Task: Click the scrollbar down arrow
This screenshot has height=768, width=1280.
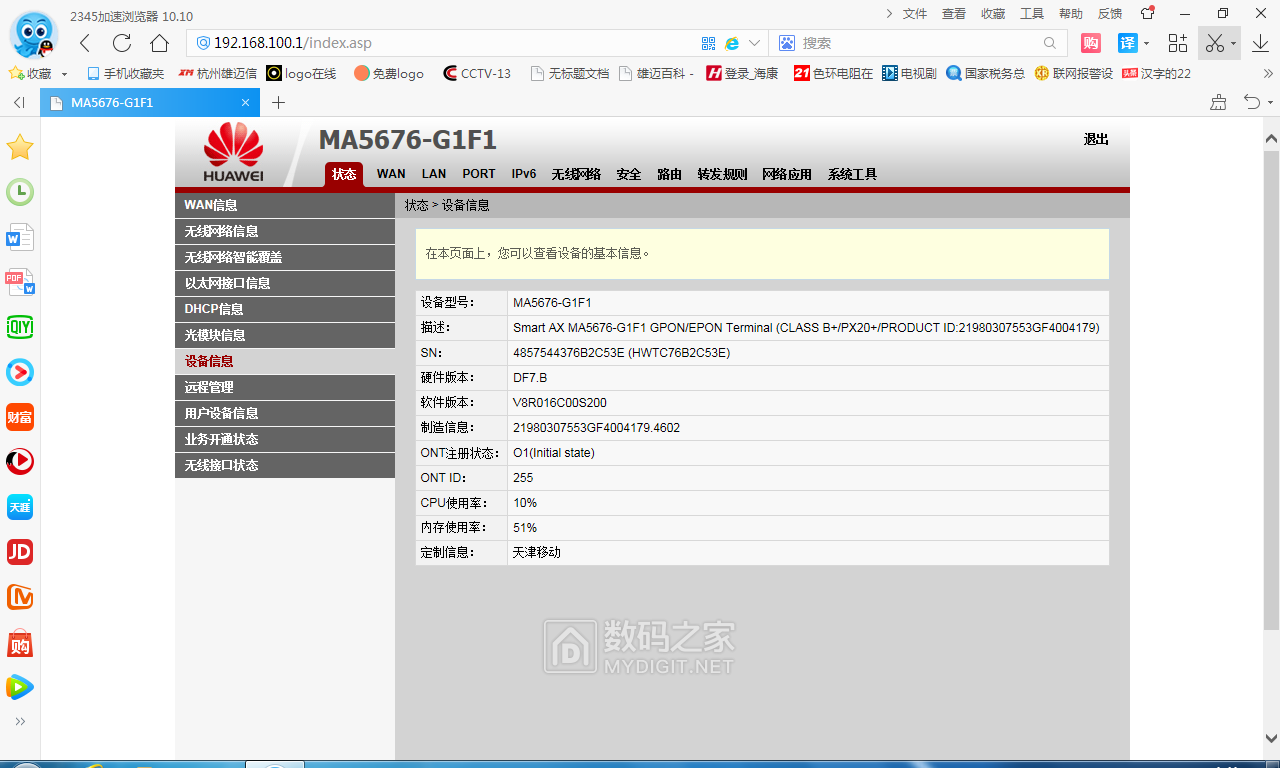Action: 1271,740
